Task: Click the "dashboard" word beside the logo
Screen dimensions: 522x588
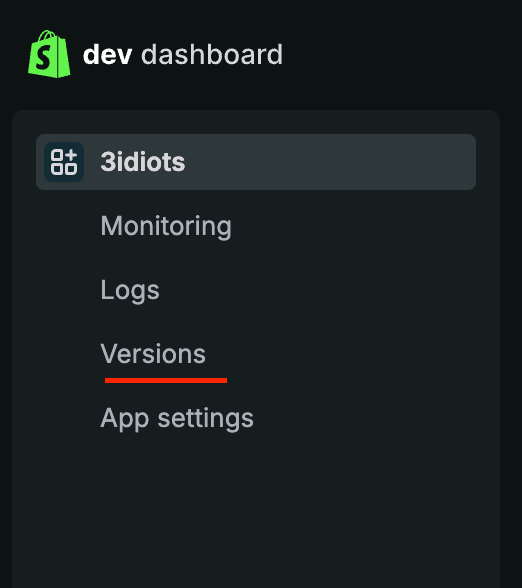Action: pyautogui.click(x=212, y=55)
